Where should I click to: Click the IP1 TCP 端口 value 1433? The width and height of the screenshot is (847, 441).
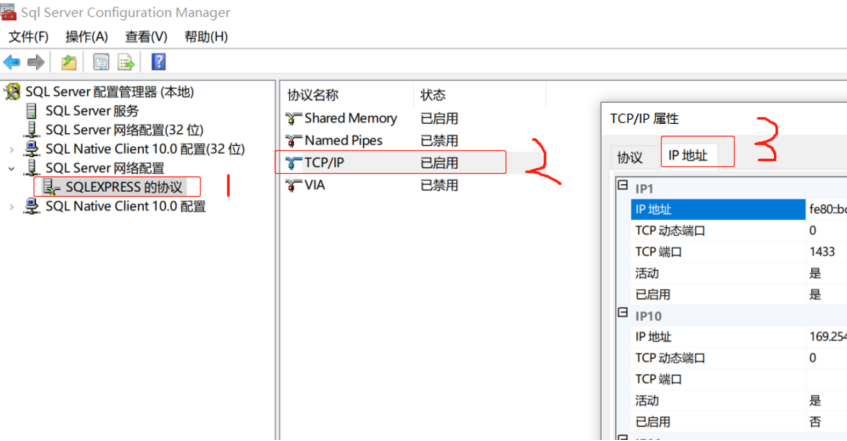pyautogui.click(x=822, y=252)
